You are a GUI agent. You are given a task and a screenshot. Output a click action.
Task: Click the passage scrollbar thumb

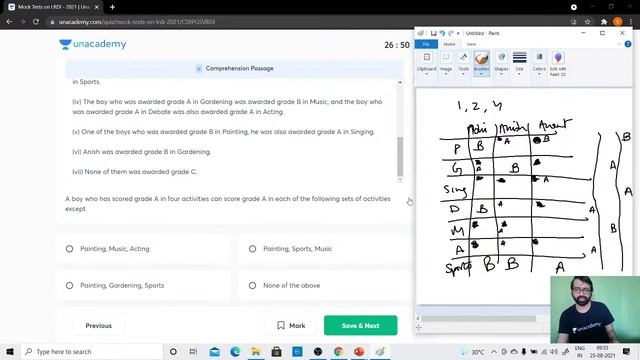pyautogui.click(x=400, y=156)
